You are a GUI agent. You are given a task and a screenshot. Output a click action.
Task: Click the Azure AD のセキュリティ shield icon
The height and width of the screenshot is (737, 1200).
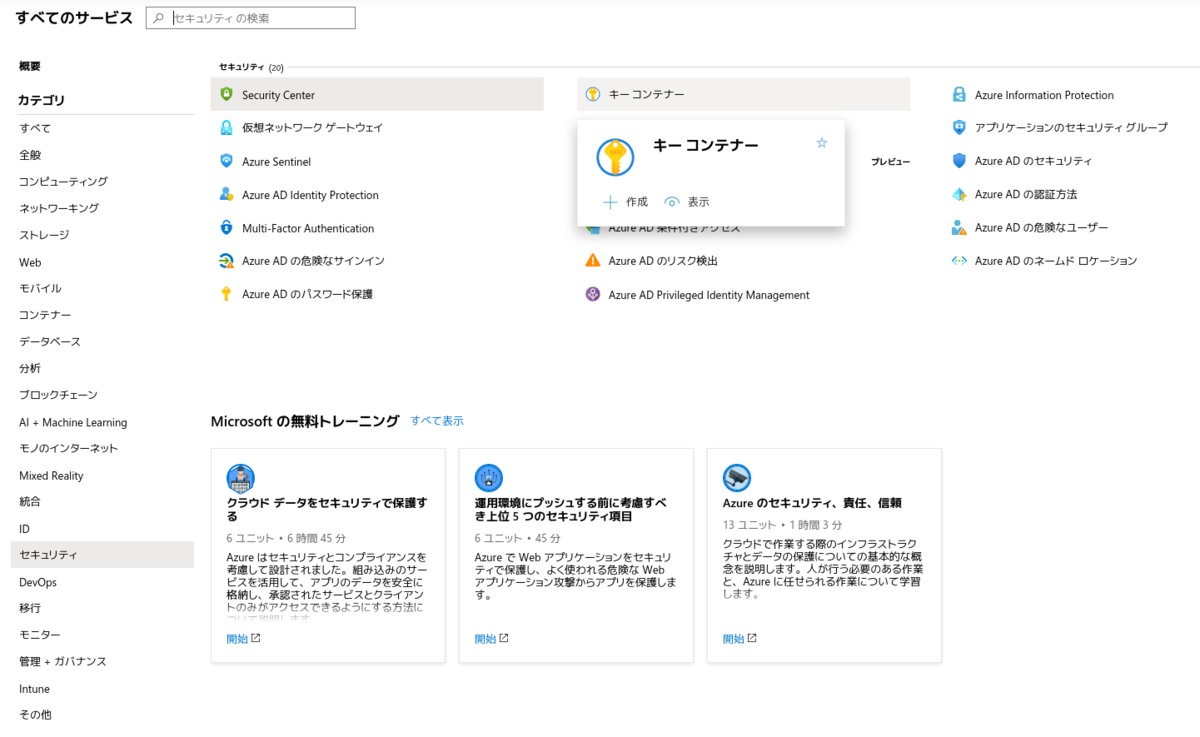[959, 161]
